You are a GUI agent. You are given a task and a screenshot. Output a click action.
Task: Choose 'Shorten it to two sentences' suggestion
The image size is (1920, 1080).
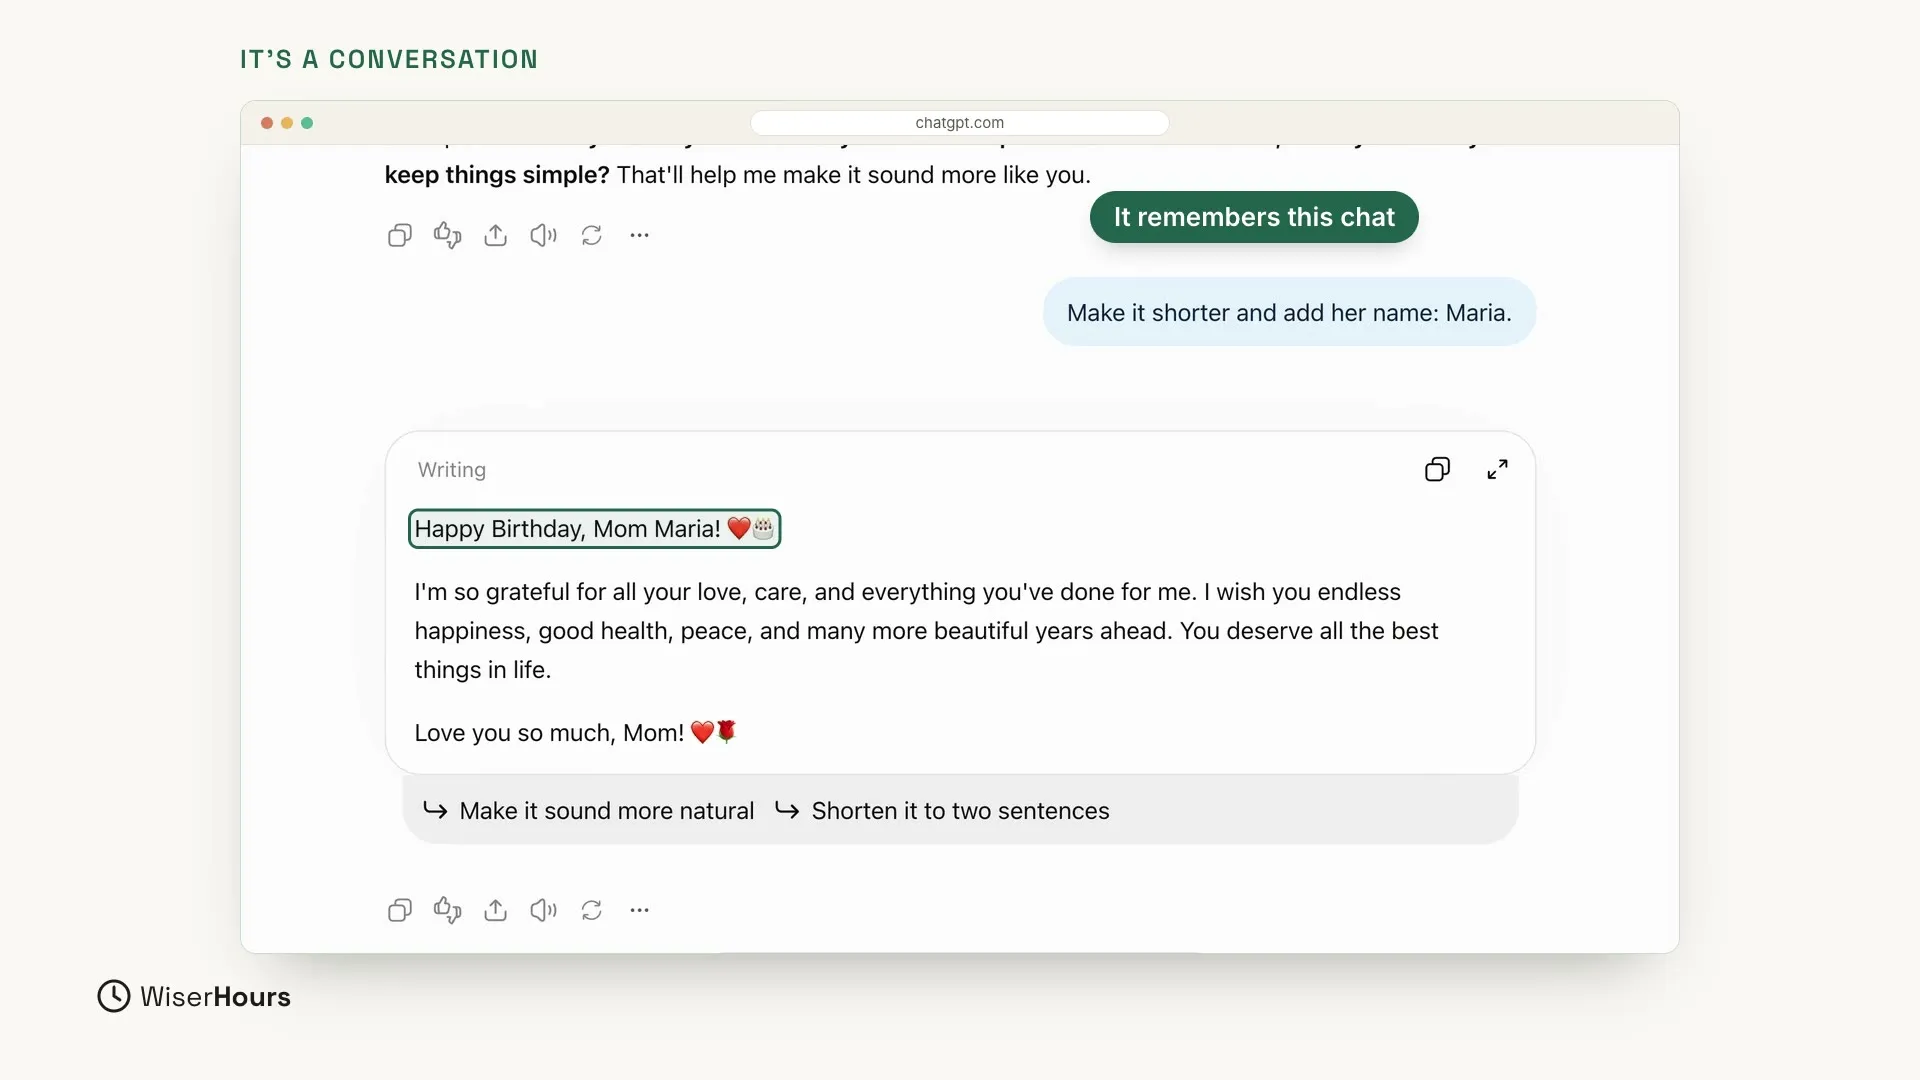[x=942, y=811]
